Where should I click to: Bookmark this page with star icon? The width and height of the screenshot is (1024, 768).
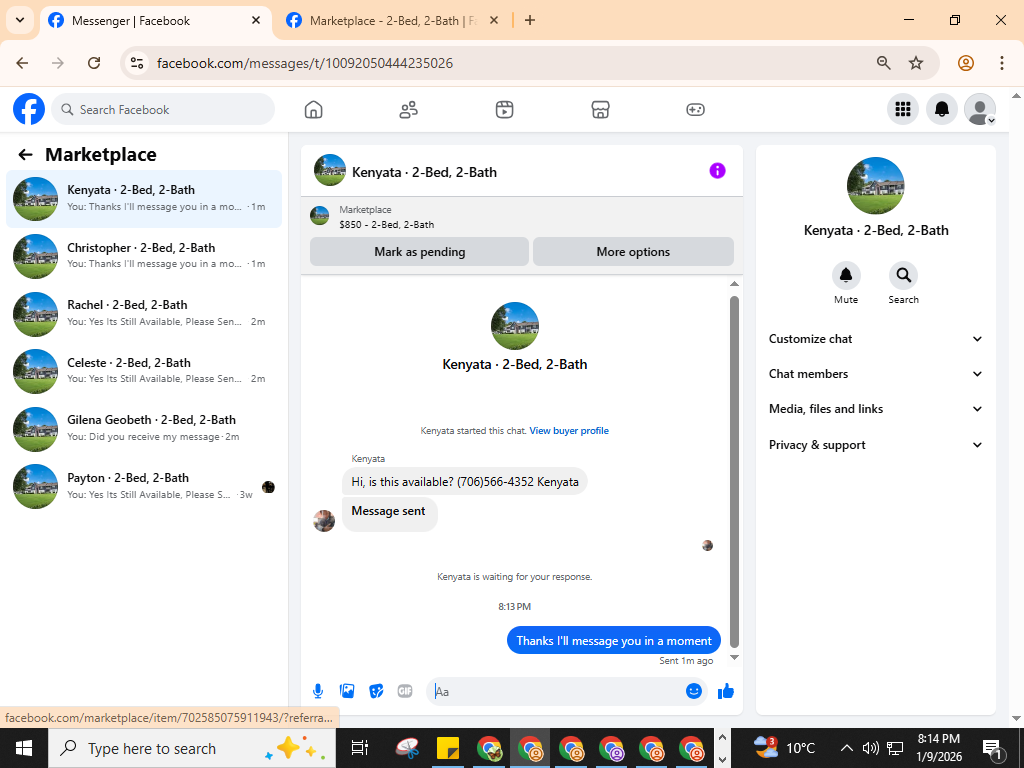[x=916, y=63]
